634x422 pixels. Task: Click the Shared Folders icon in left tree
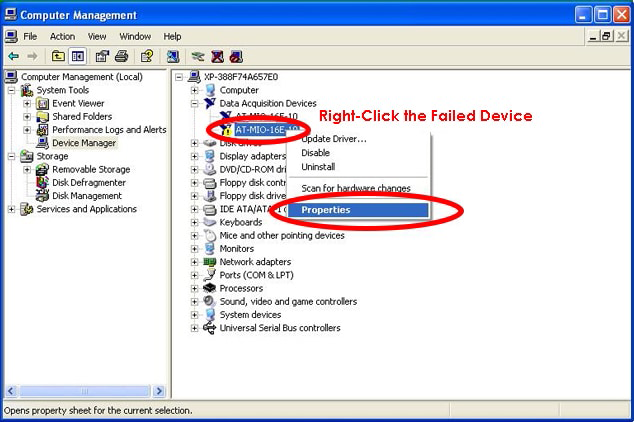tap(42, 117)
